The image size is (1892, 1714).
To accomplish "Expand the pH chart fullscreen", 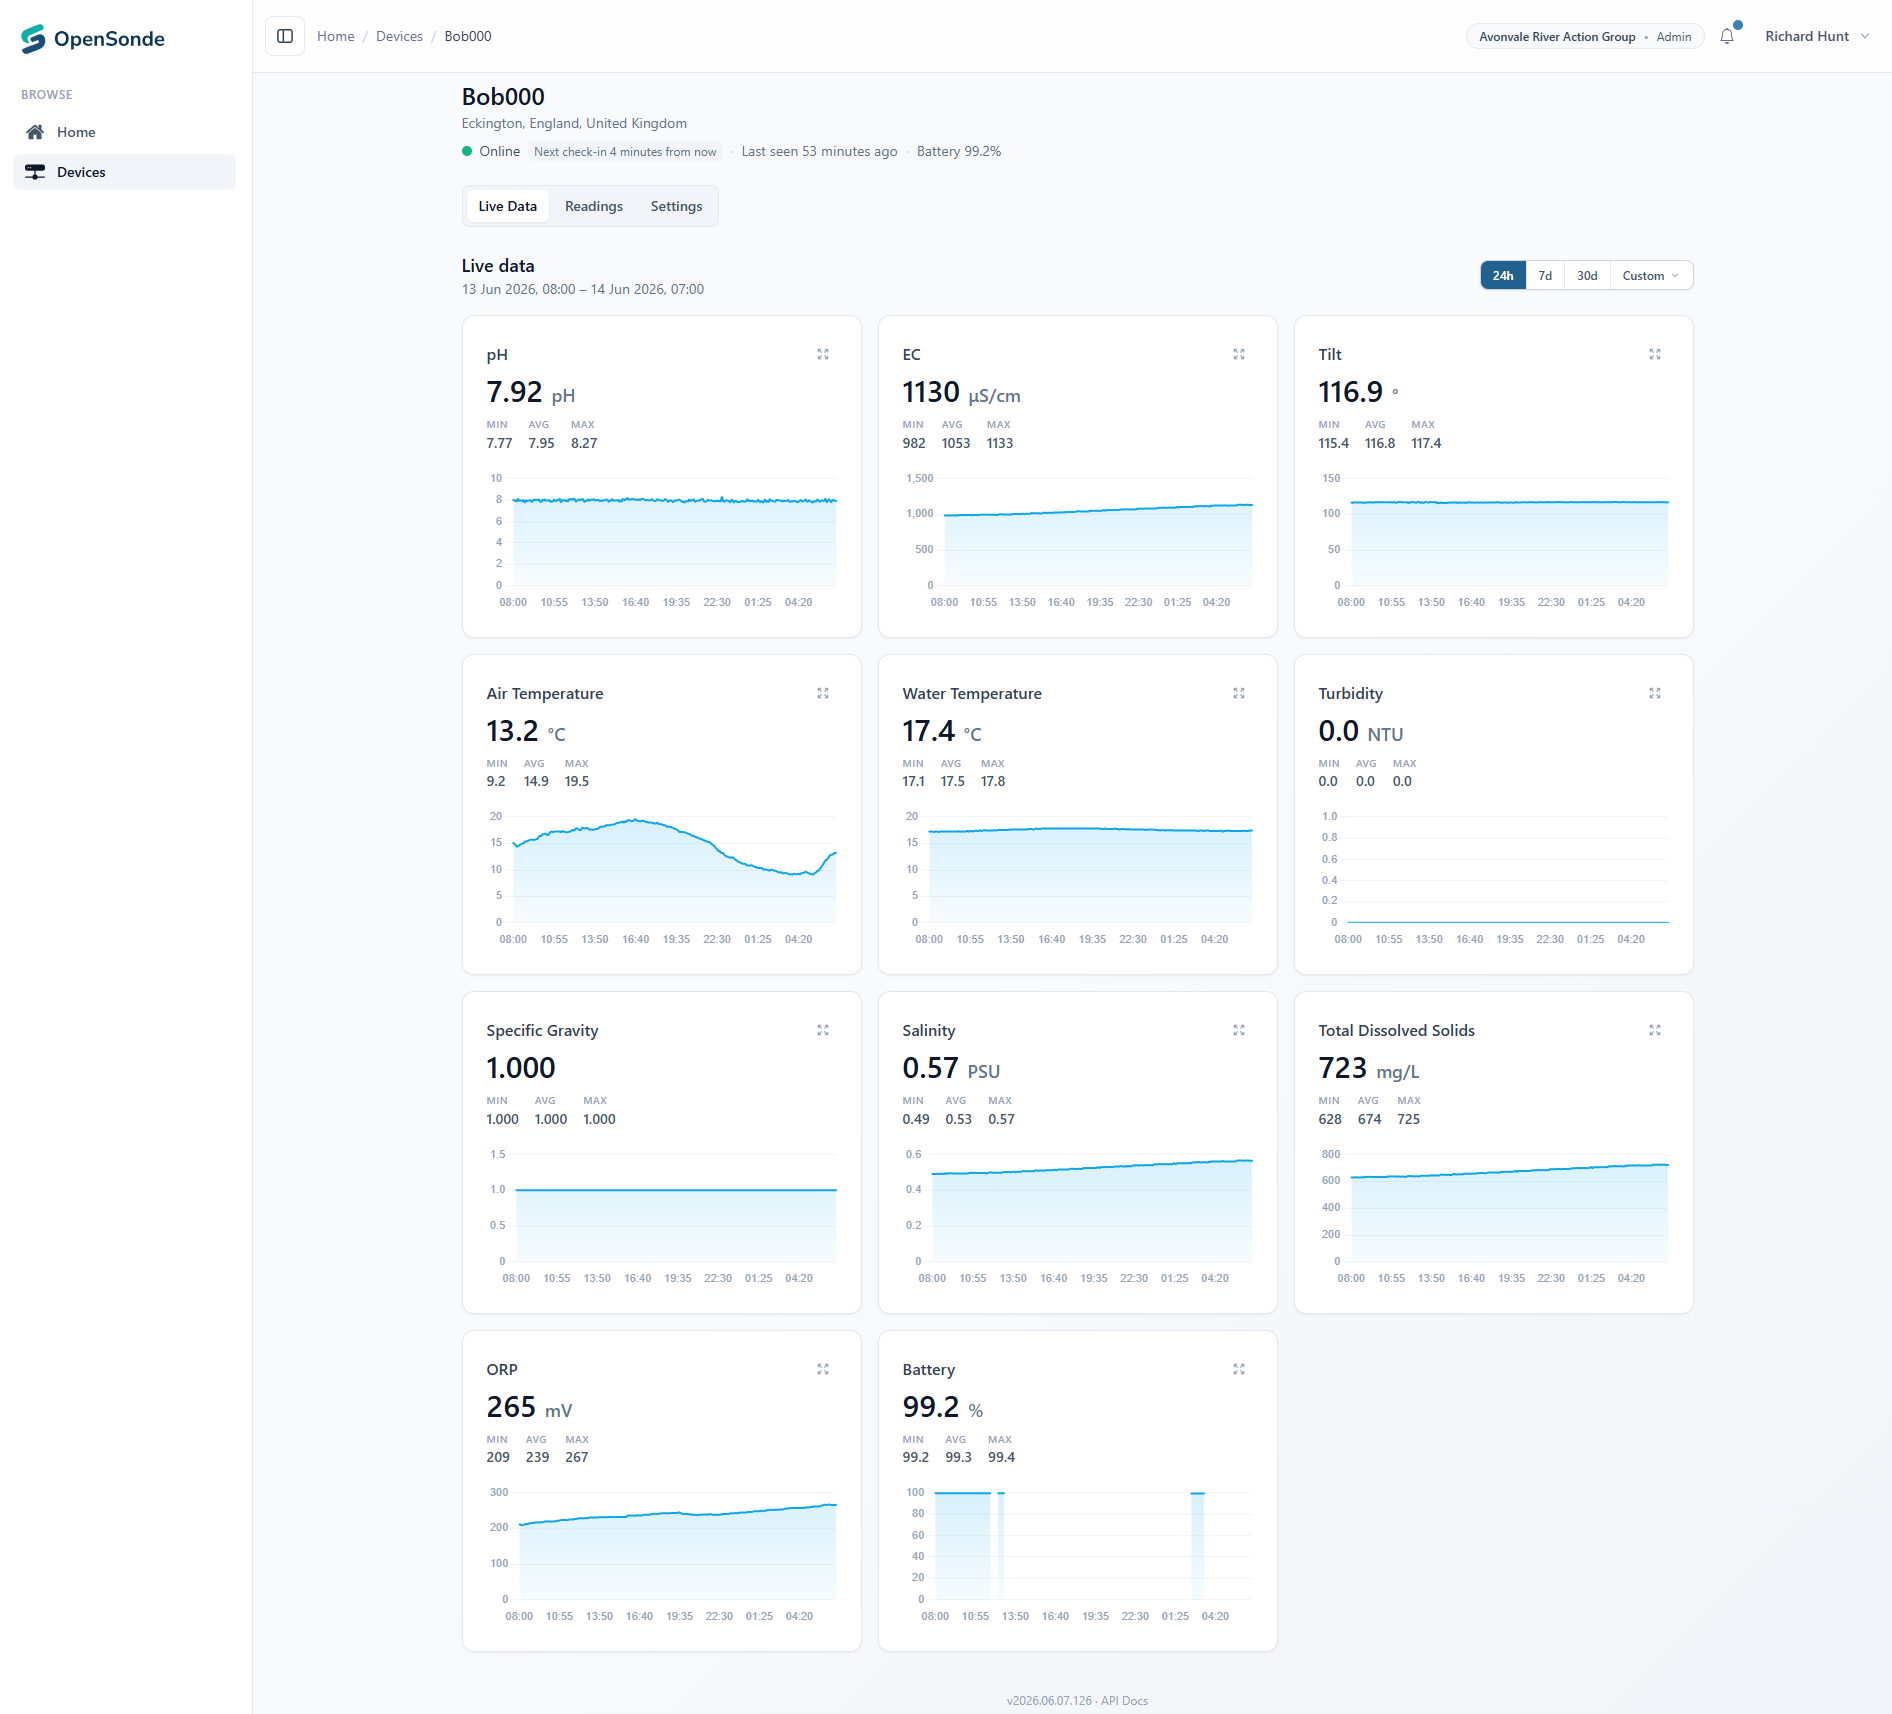I will click(x=823, y=354).
